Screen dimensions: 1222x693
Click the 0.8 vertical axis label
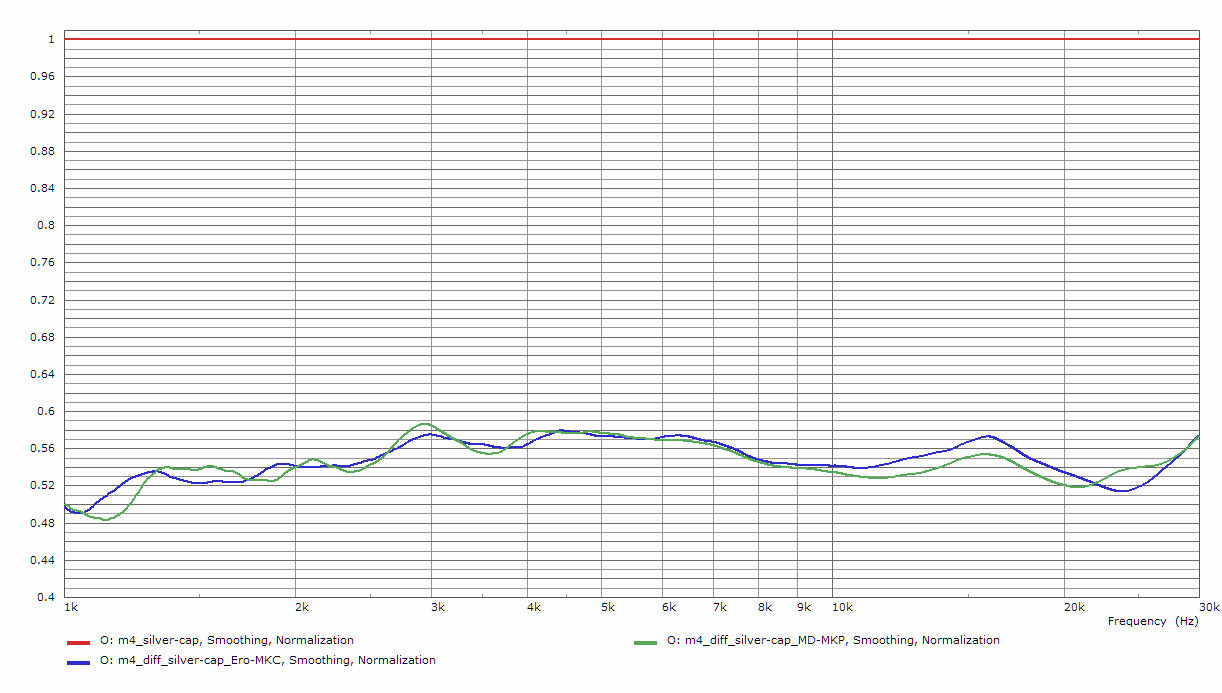[x=46, y=226]
